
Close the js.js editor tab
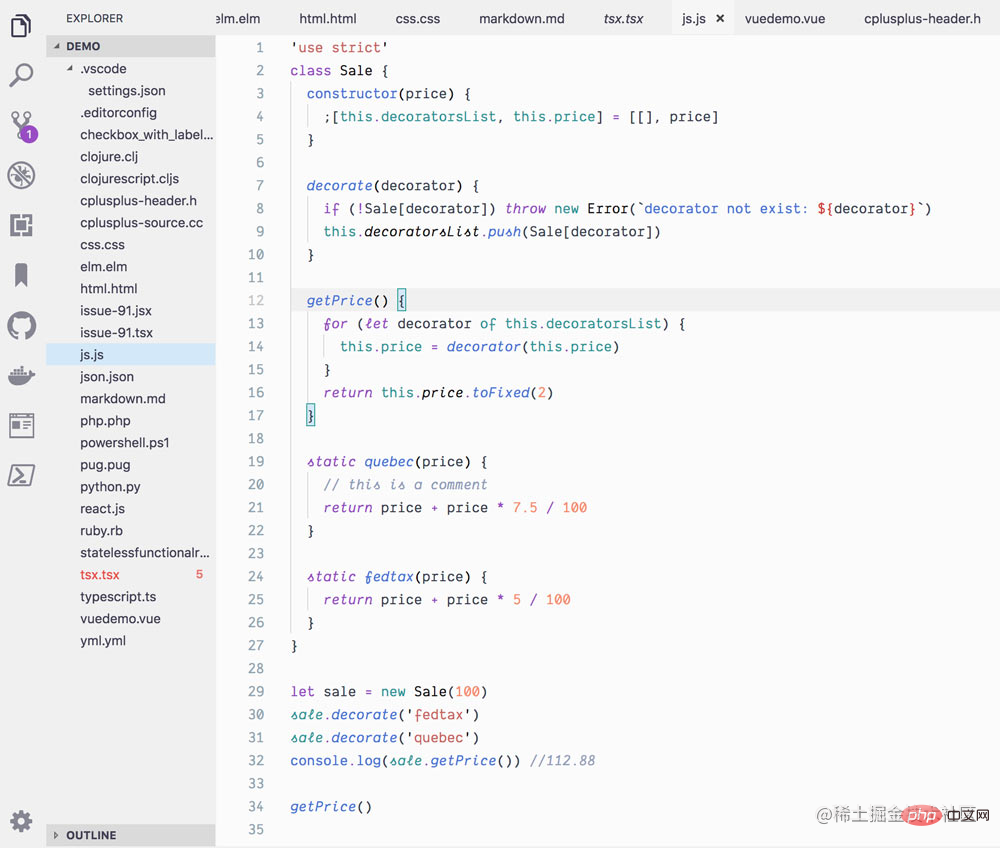click(x=720, y=18)
